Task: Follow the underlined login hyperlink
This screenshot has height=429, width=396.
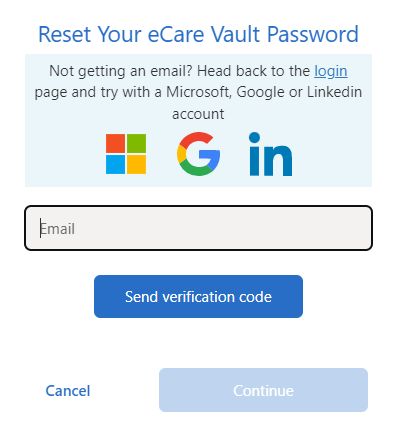Action: 331,71
